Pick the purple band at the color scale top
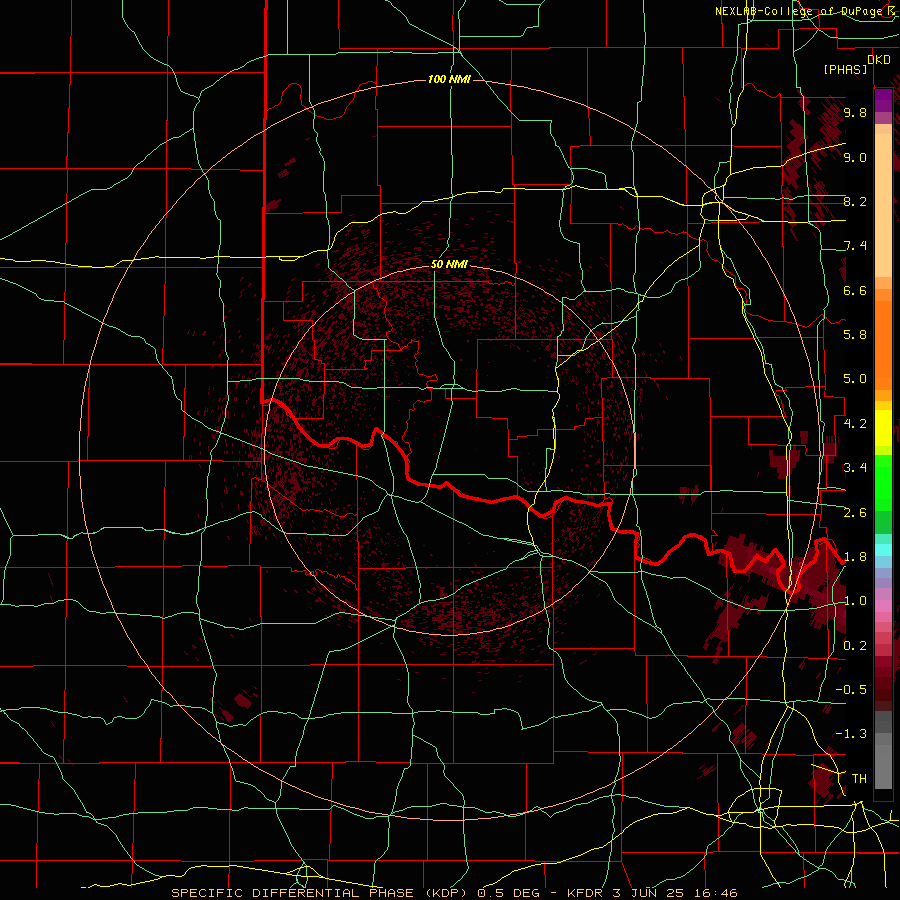The height and width of the screenshot is (900, 900). click(883, 100)
